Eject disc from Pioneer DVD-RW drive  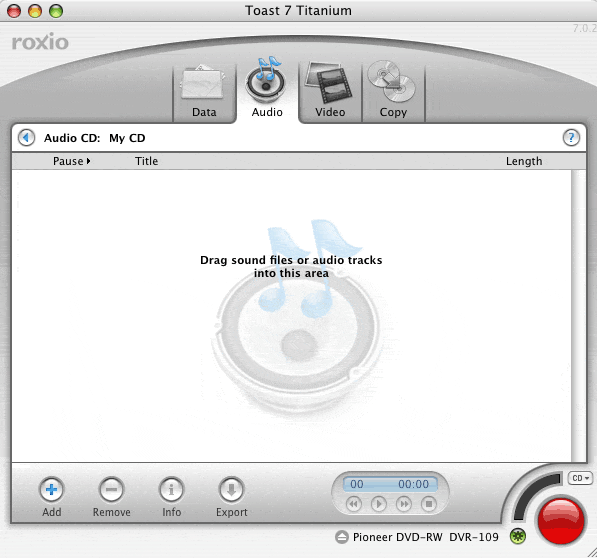click(342, 537)
